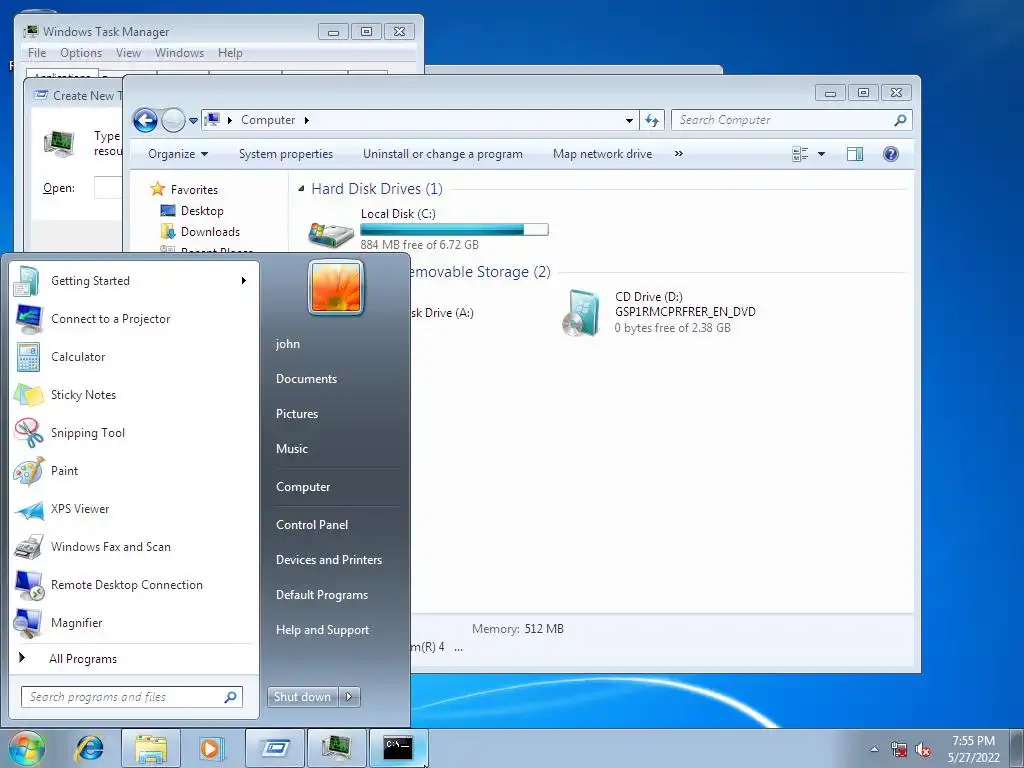Screen dimensions: 1024x768
Task: Toggle the preview pane icon
Action: pyautogui.click(x=854, y=154)
